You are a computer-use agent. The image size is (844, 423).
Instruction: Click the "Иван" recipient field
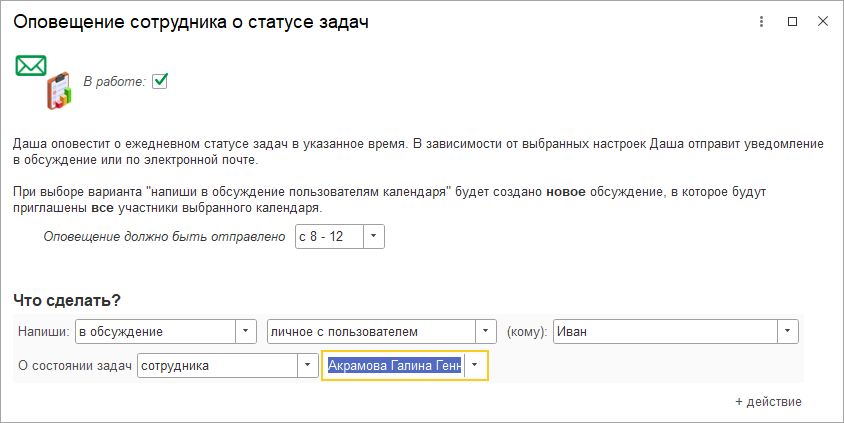(x=665, y=331)
